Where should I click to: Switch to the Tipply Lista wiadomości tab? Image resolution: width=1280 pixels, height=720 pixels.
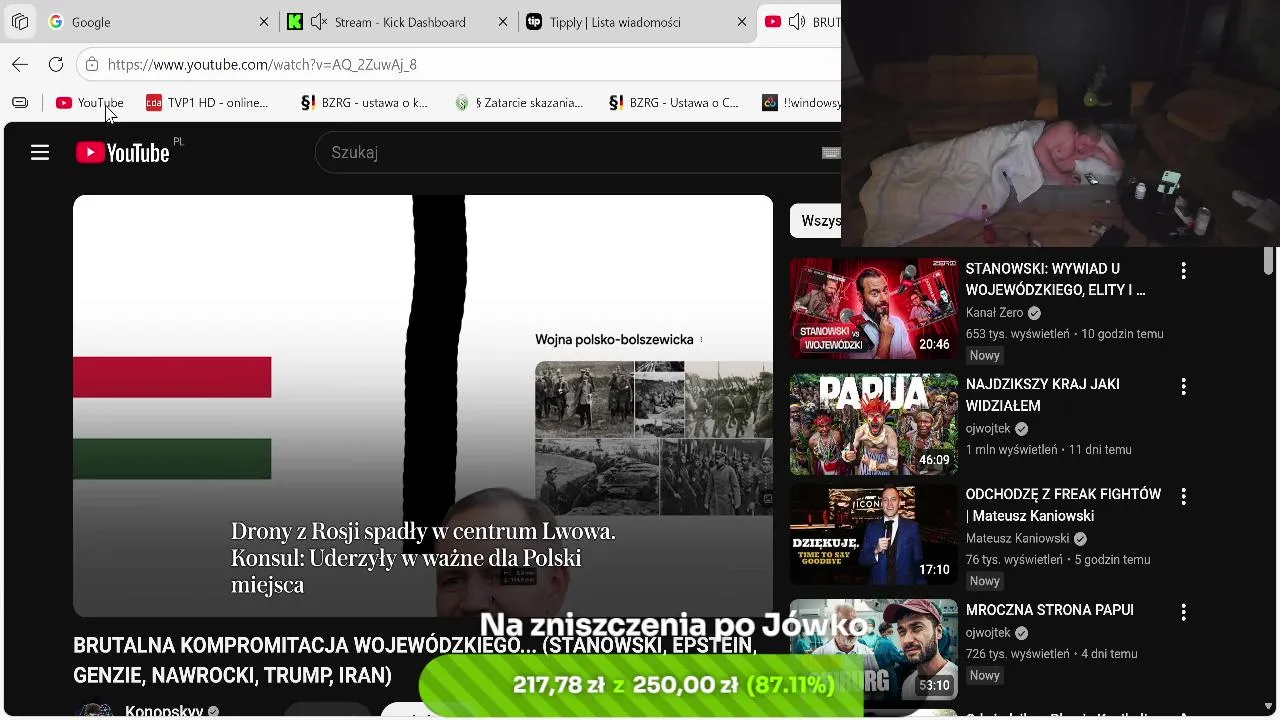pos(637,22)
